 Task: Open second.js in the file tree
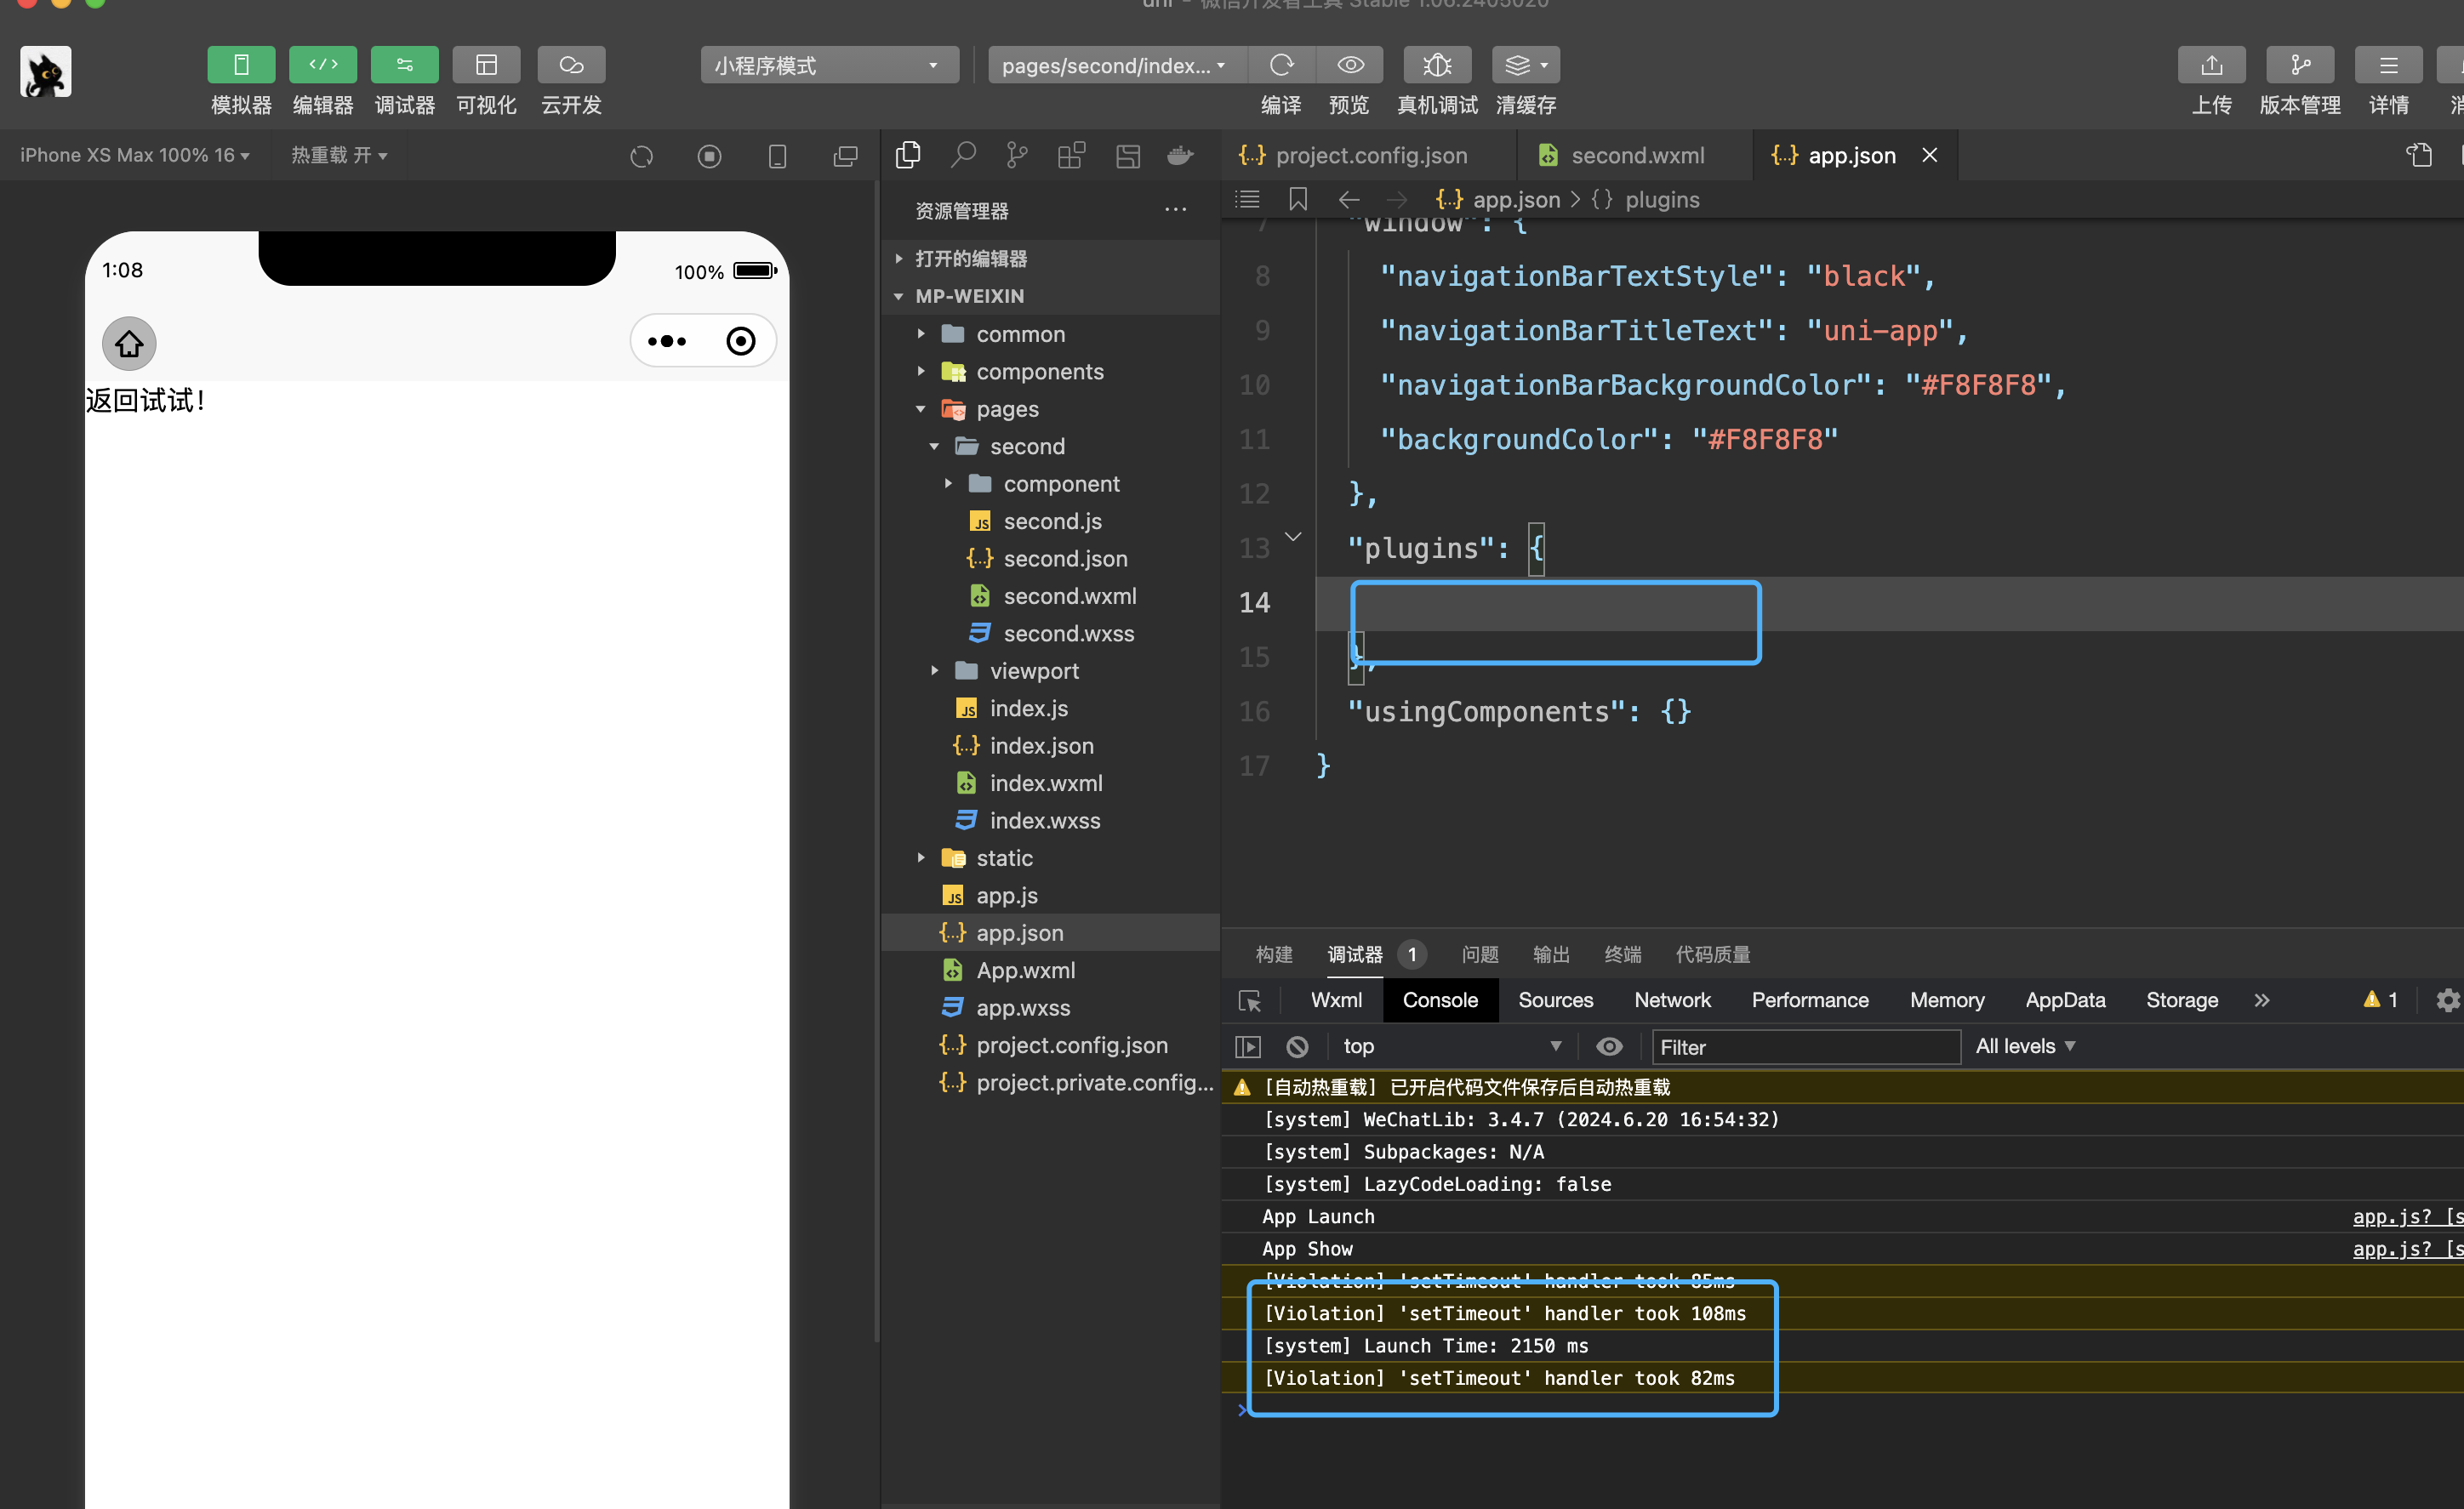tap(1052, 521)
